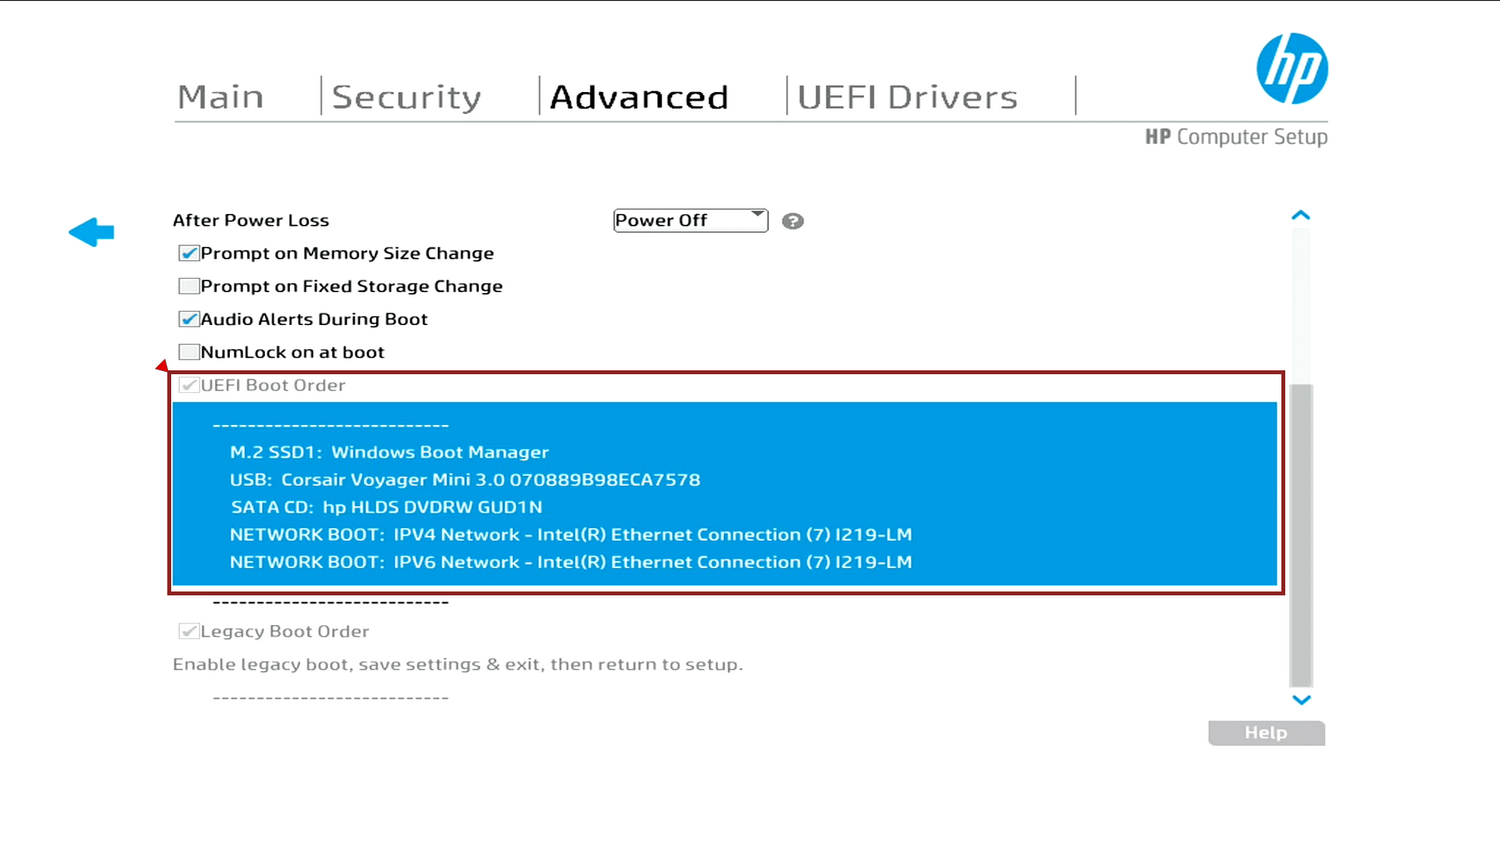The image size is (1500, 844).
Task: Toggle the UEFI Boot Order checkbox
Action: pyautogui.click(x=188, y=384)
